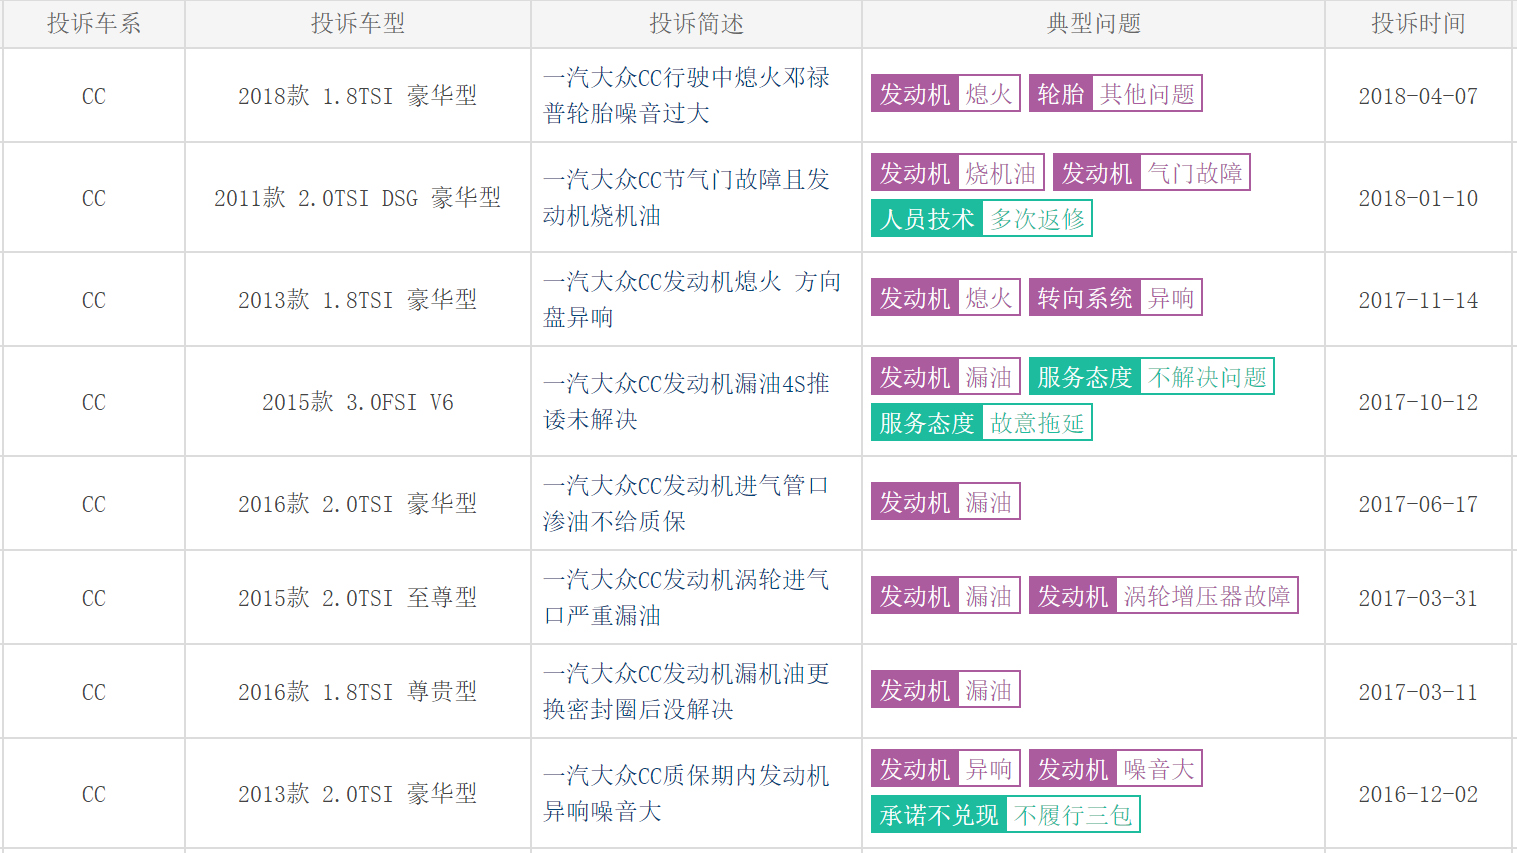Click CC series in 2018-04-07 row
The width and height of the screenshot is (1517, 853).
pyautogui.click(x=94, y=97)
